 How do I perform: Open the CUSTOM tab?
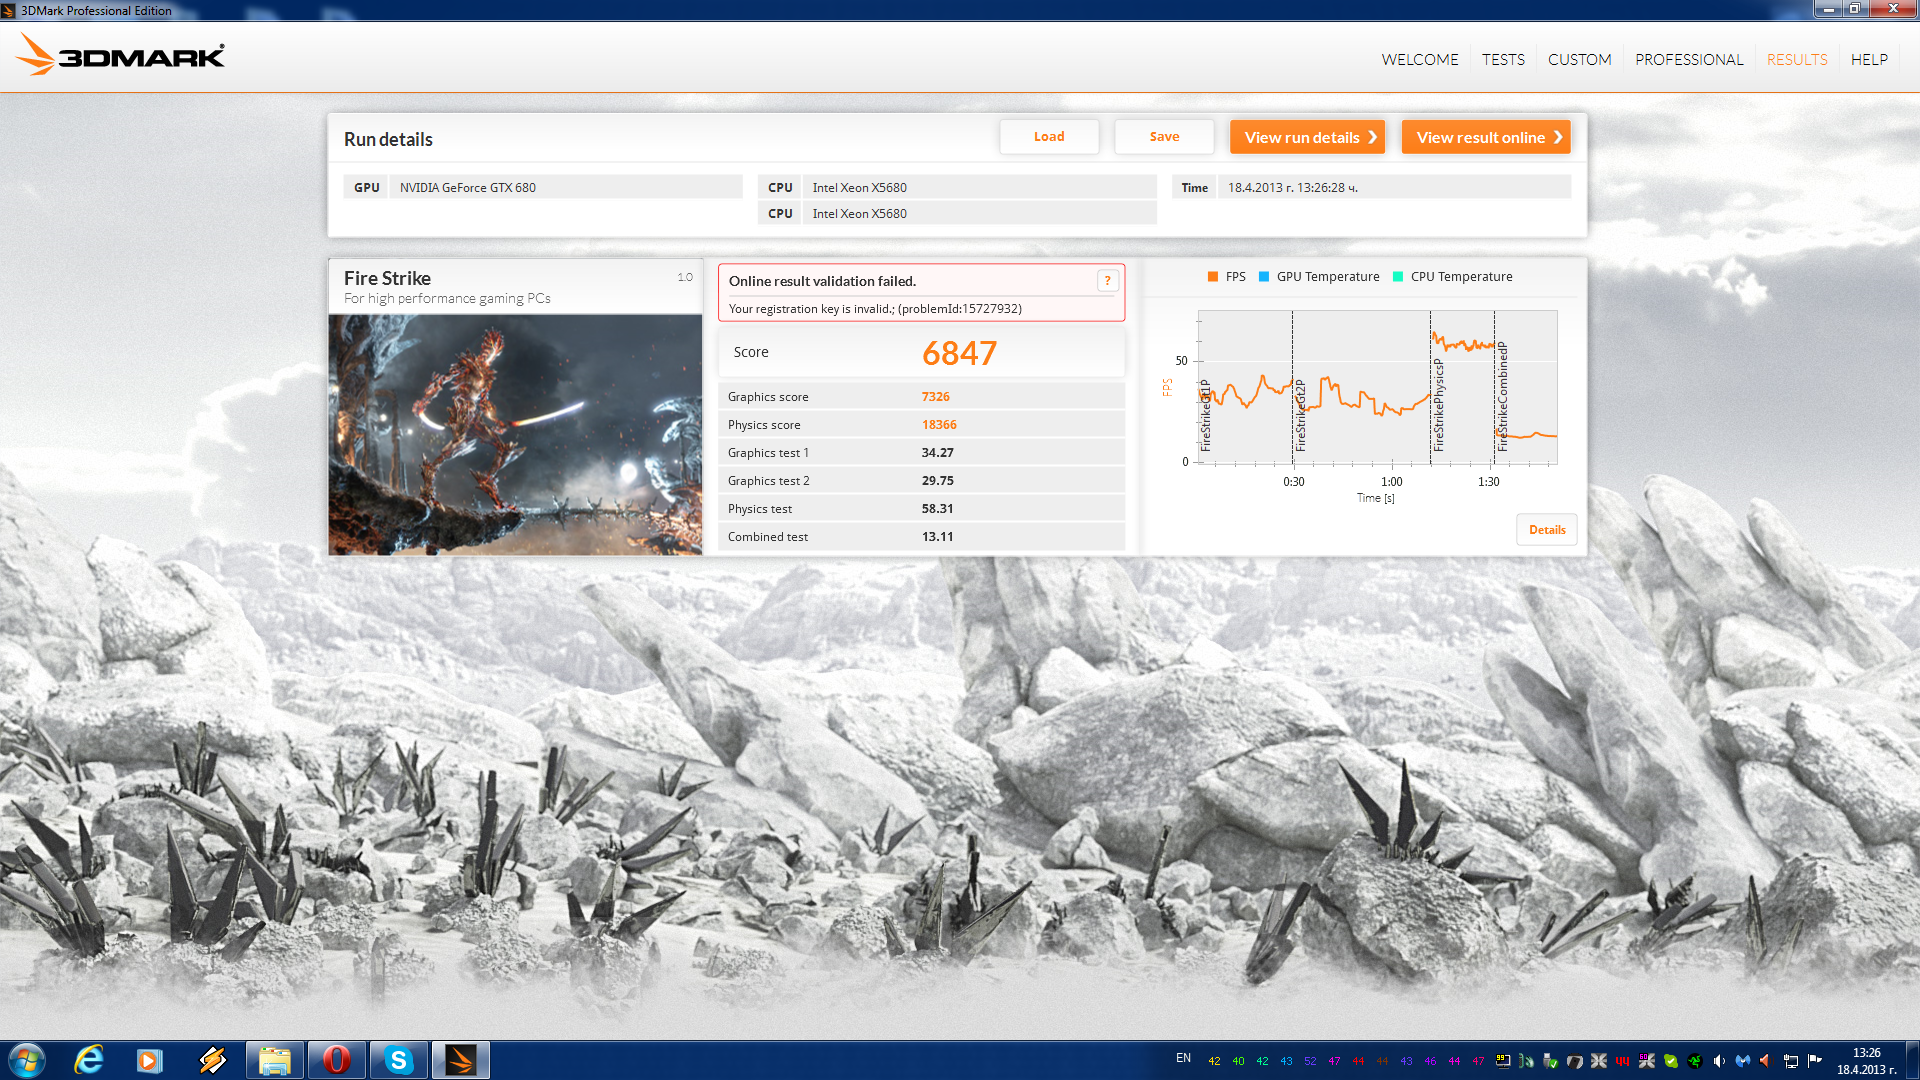coord(1579,60)
